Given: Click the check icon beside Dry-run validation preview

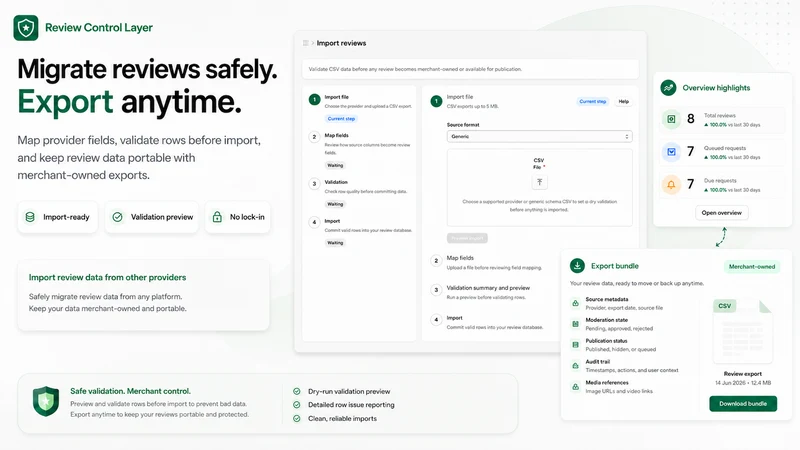Looking at the screenshot, I should (296, 391).
